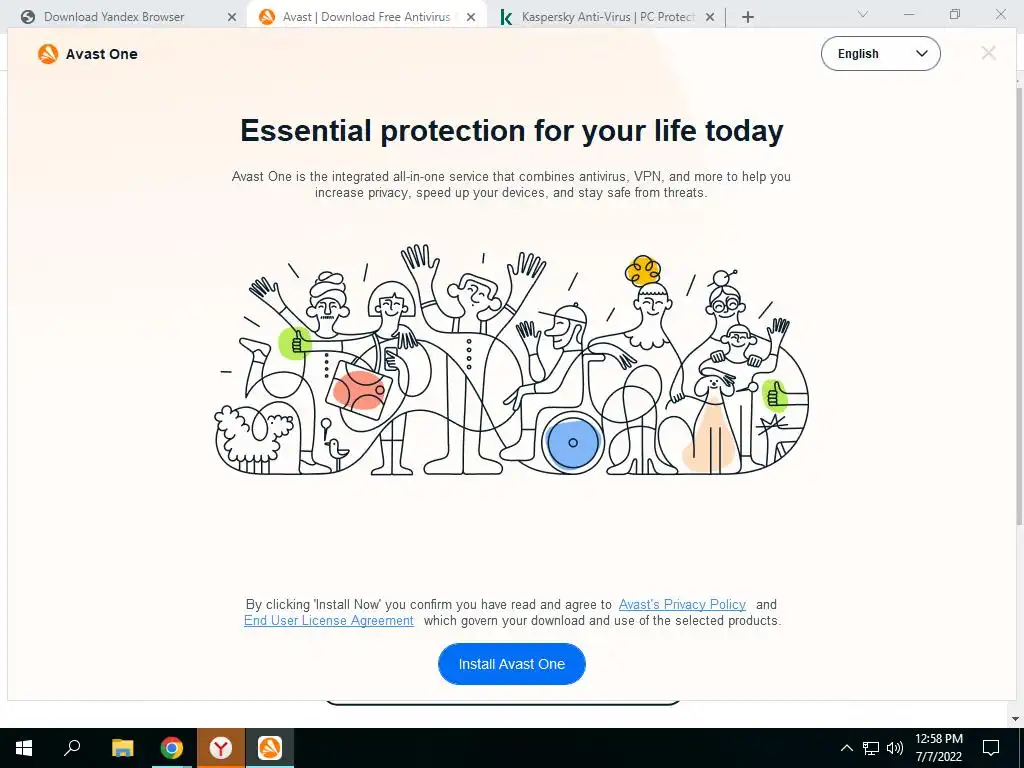The image size is (1024, 768).
Task: Click the Windows Start button
Action: pyautogui.click(x=24, y=747)
